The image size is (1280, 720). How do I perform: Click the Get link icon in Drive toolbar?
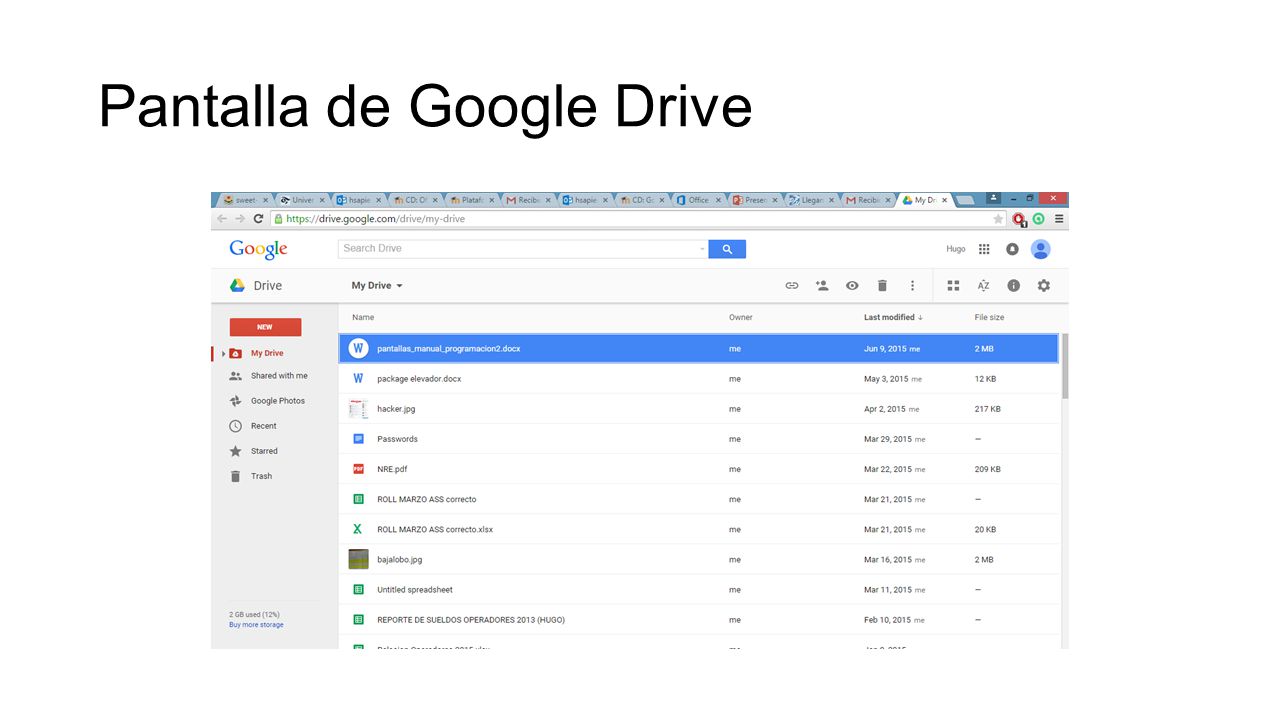[791, 286]
